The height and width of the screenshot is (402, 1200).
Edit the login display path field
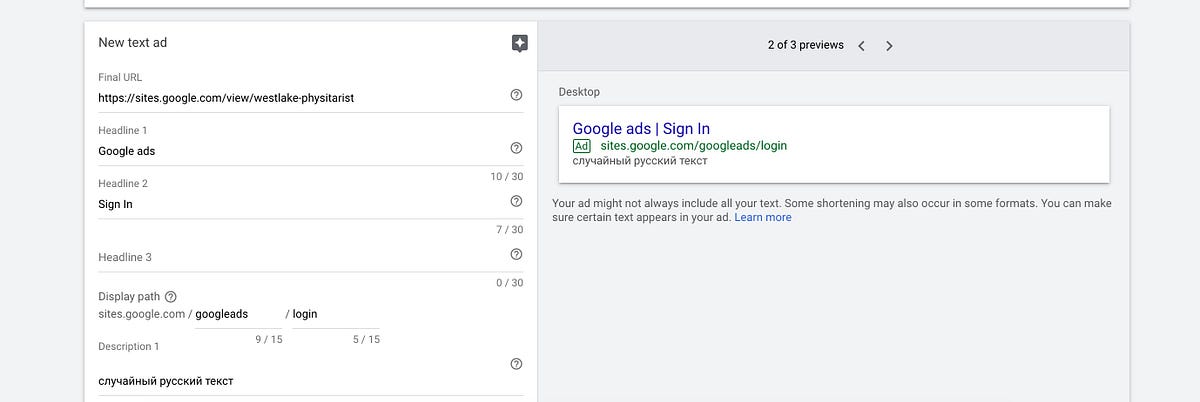coord(335,314)
